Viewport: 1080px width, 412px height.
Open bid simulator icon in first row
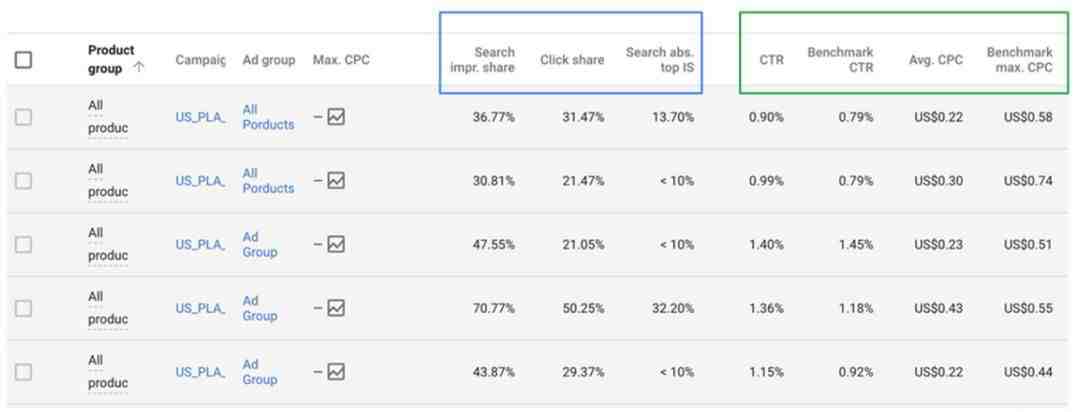coord(336,117)
